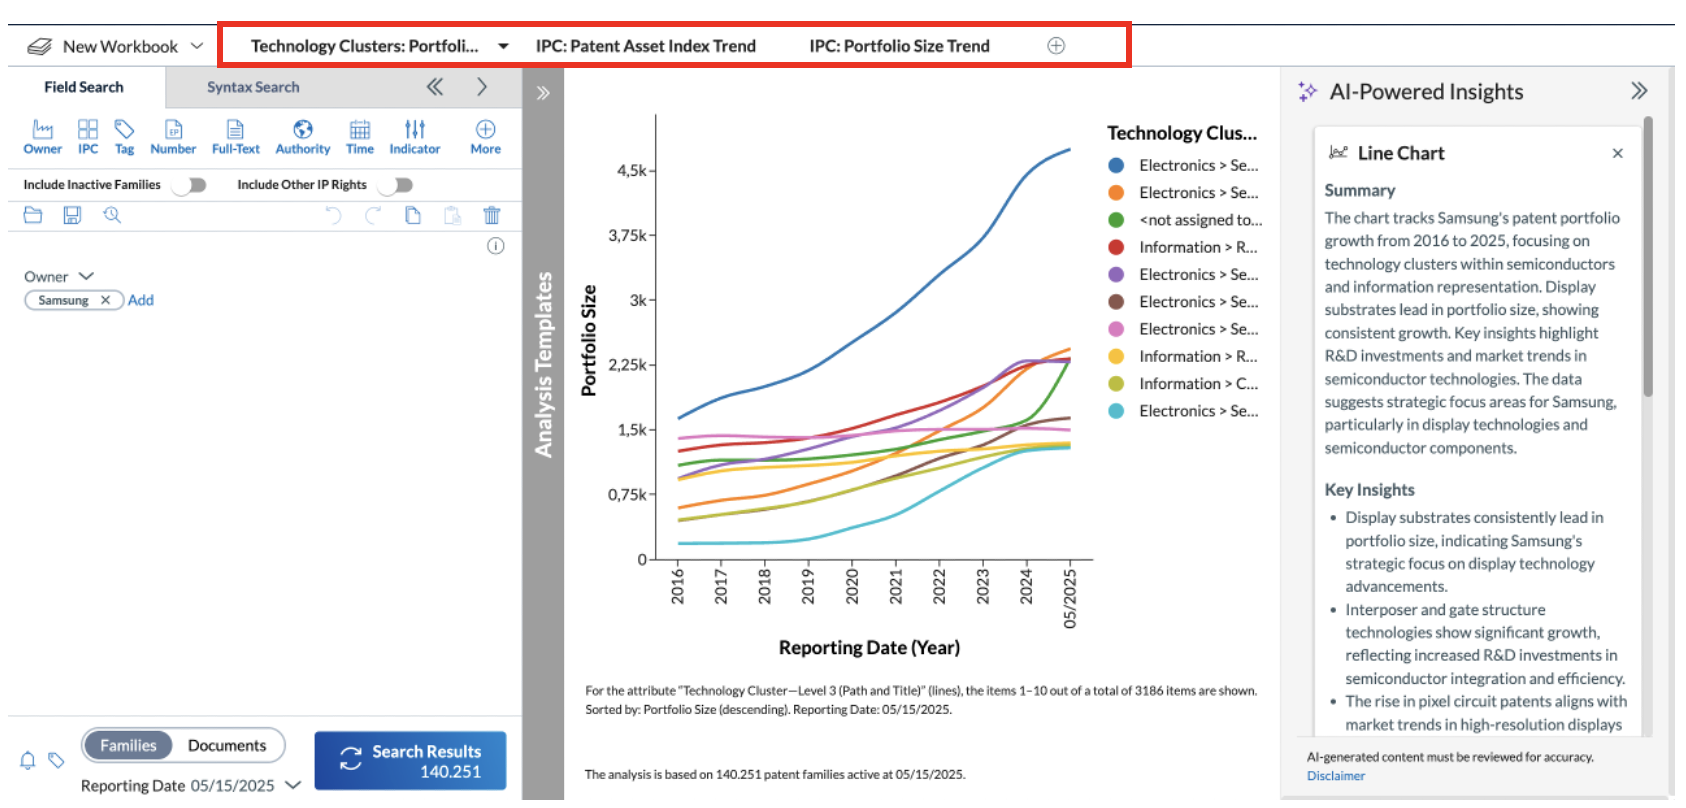Image resolution: width=1686 pixels, height=808 pixels.
Task: Select the Samsung owner chip
Action: coord(74,300)
